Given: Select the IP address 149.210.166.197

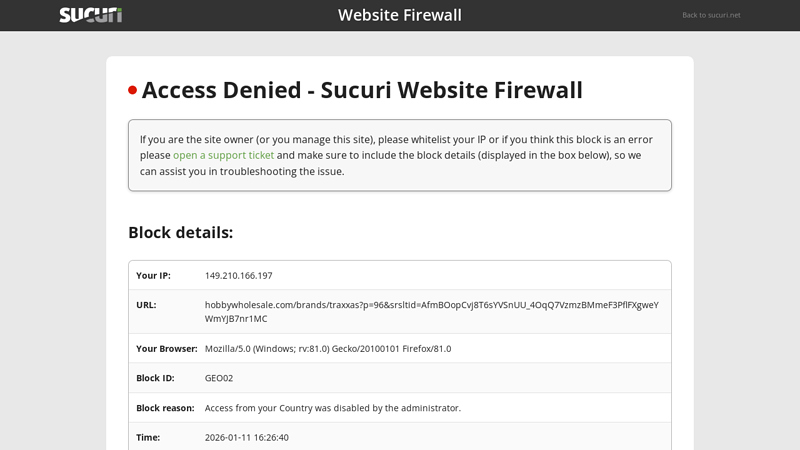Looking at the screenshot, I should [238, 275].
